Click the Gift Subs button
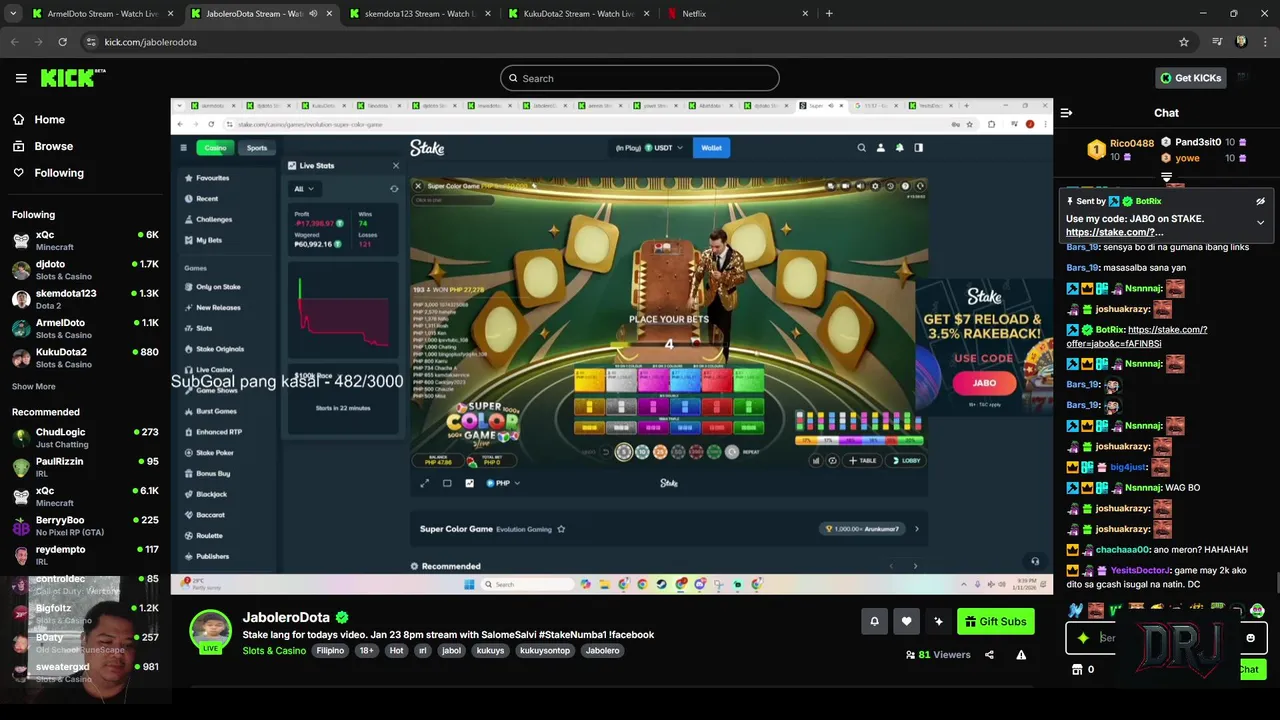Image resolution: width=1280 pixels, height=720 pixels. (995, 622)
